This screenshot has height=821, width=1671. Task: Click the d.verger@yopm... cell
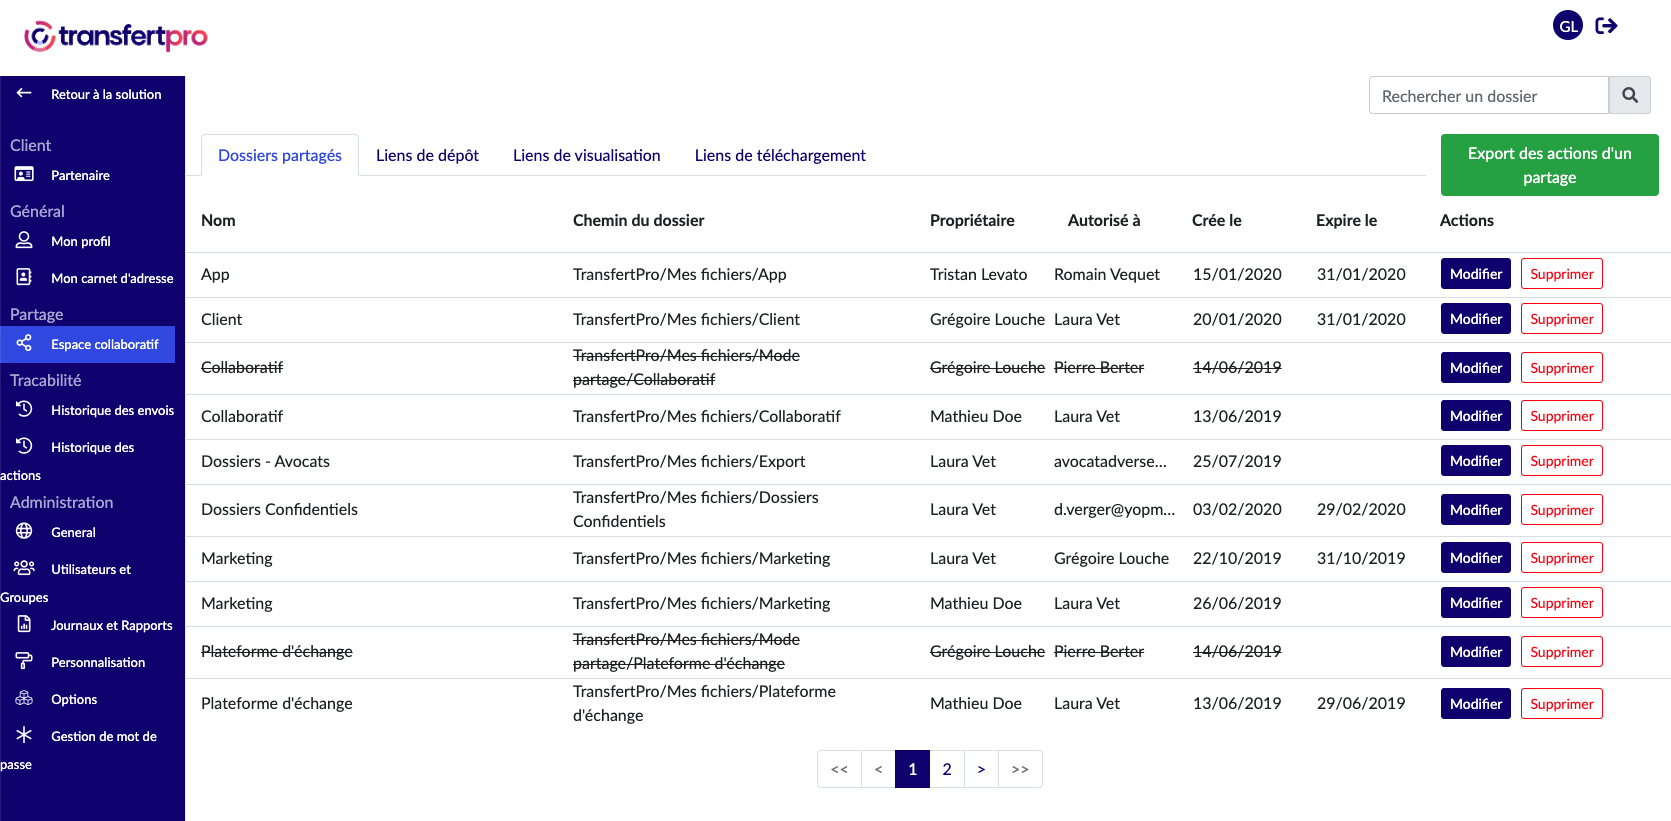coord(1114,509)
